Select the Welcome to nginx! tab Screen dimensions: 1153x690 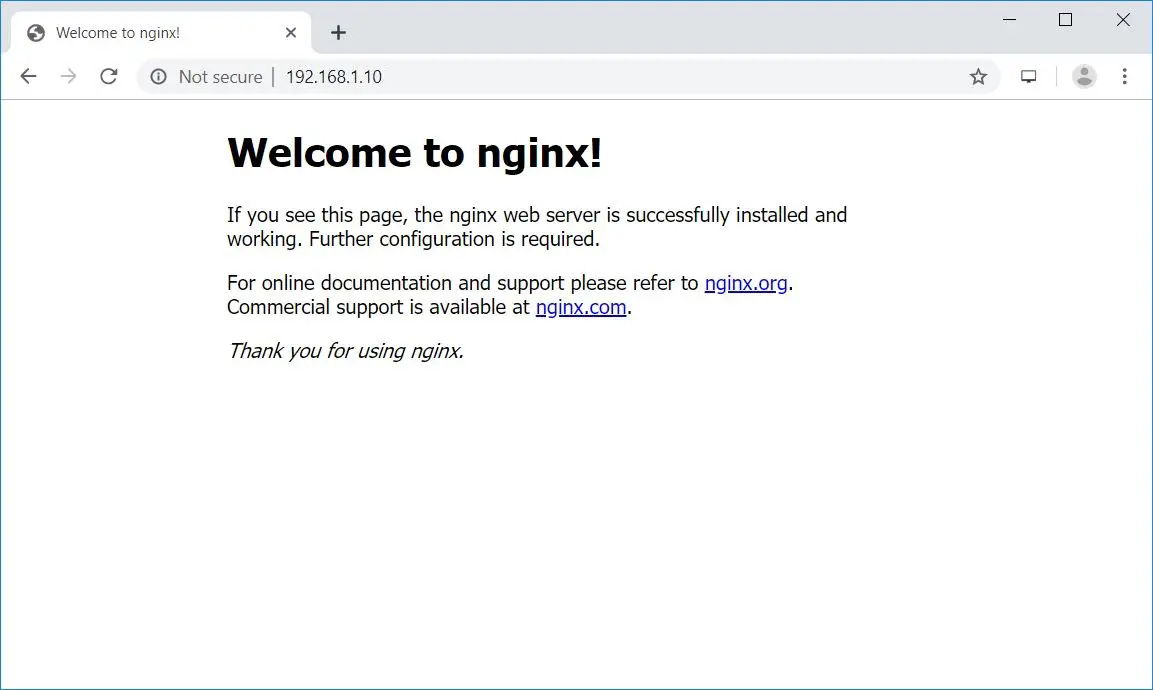tap(161, 32)
